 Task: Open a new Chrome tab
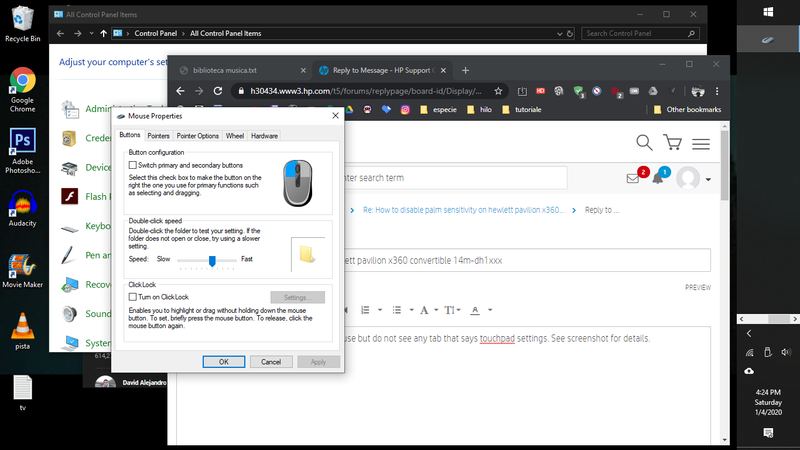[465, 70]
